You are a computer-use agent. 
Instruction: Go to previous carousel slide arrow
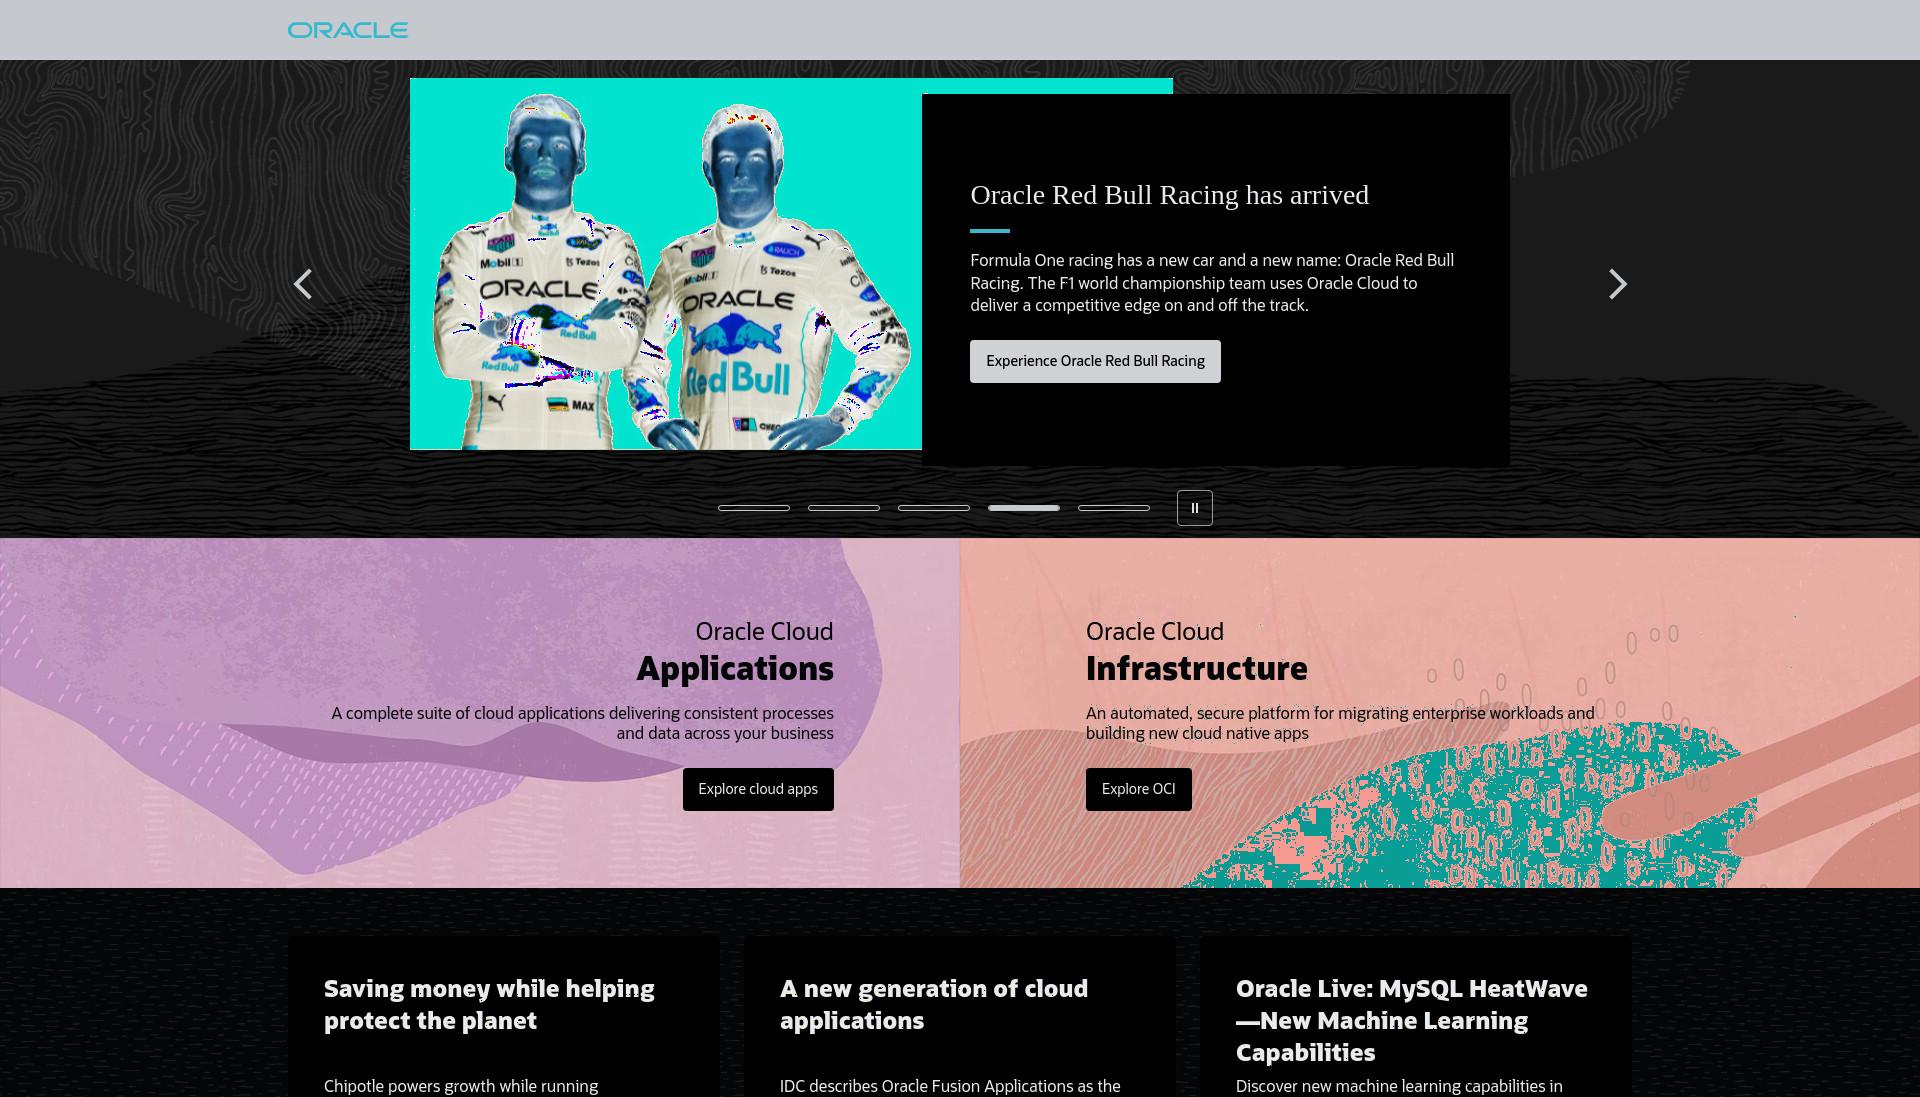[303, 284]
